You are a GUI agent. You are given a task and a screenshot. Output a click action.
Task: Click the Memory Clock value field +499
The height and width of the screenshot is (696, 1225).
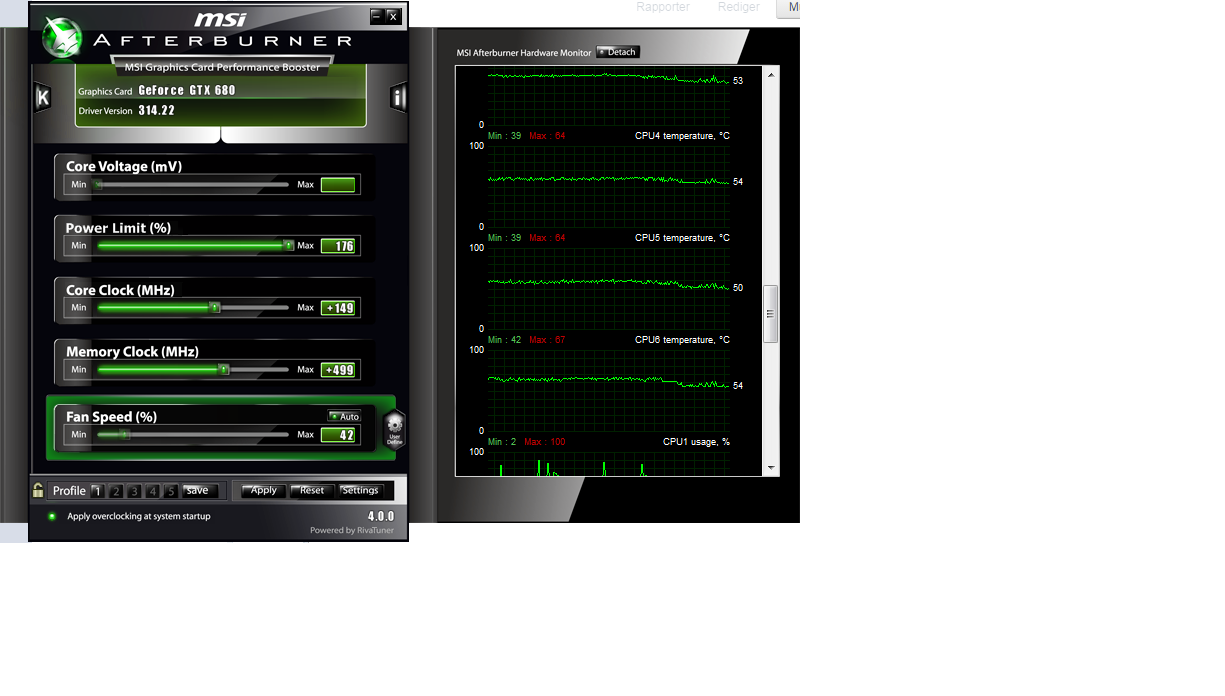tap(338, 370)
